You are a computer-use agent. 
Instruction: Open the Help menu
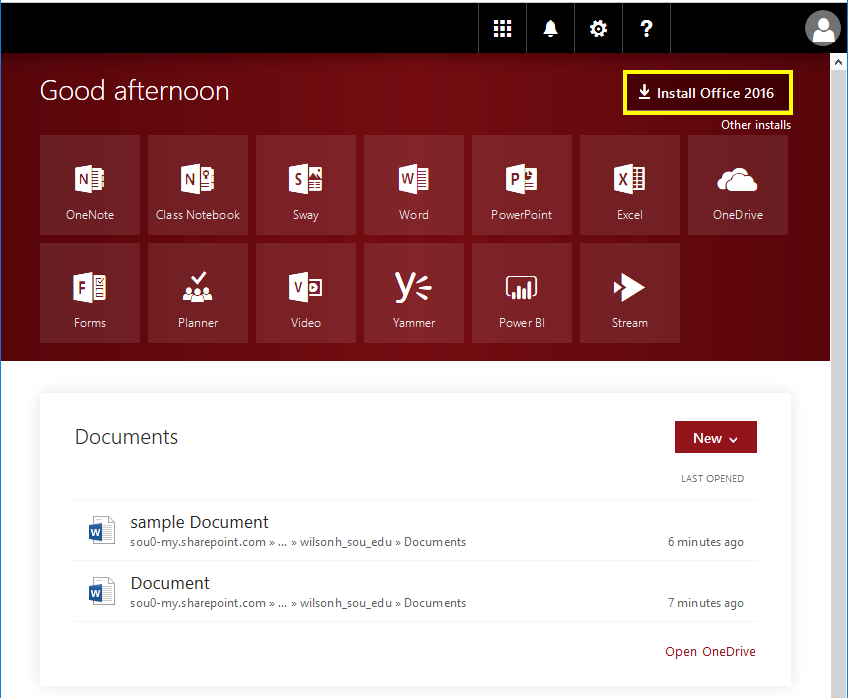(646, 28)
